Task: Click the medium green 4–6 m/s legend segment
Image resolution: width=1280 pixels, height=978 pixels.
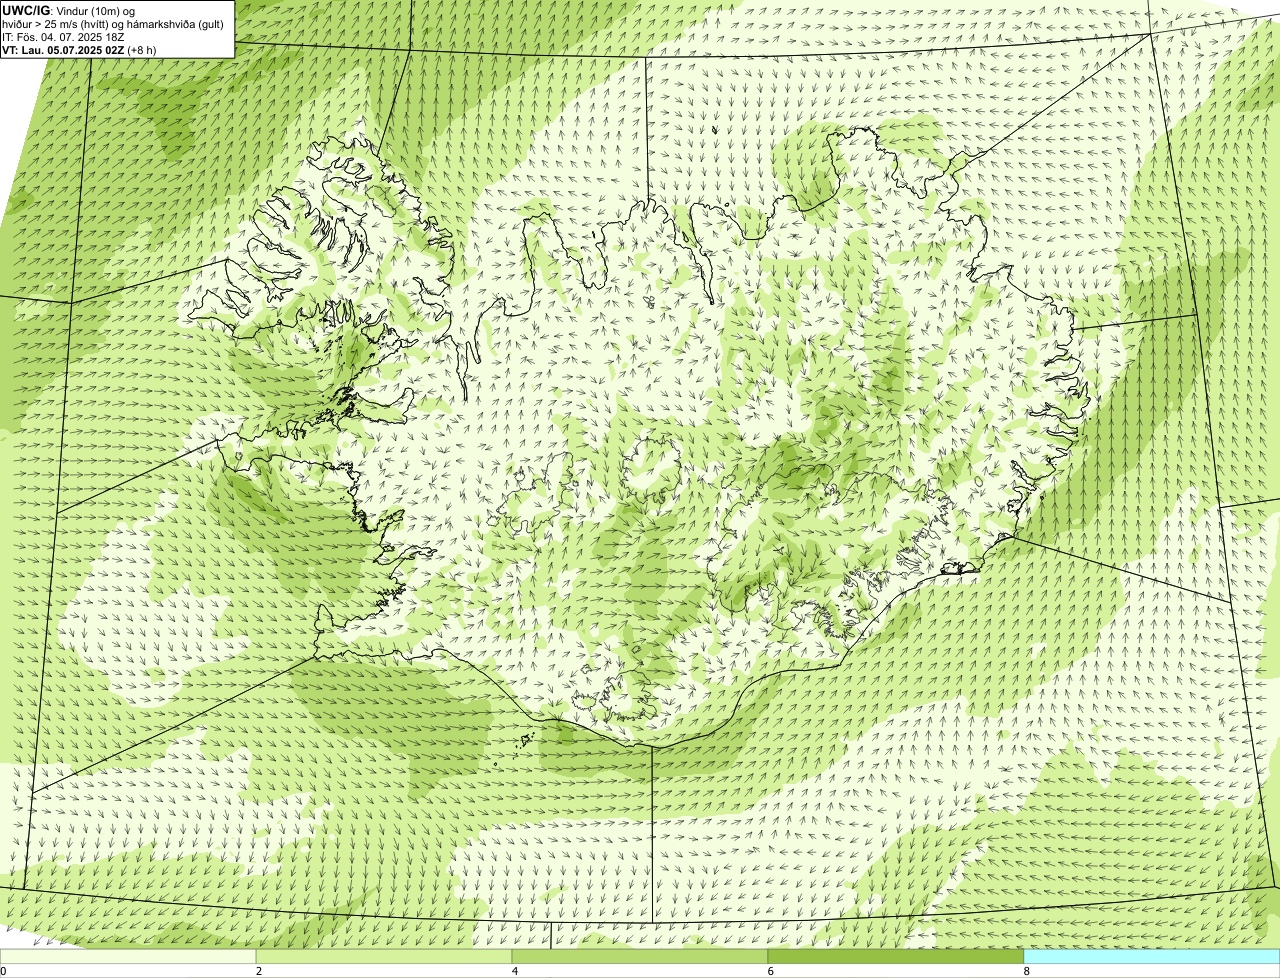Action: click(x=640, y=956)
